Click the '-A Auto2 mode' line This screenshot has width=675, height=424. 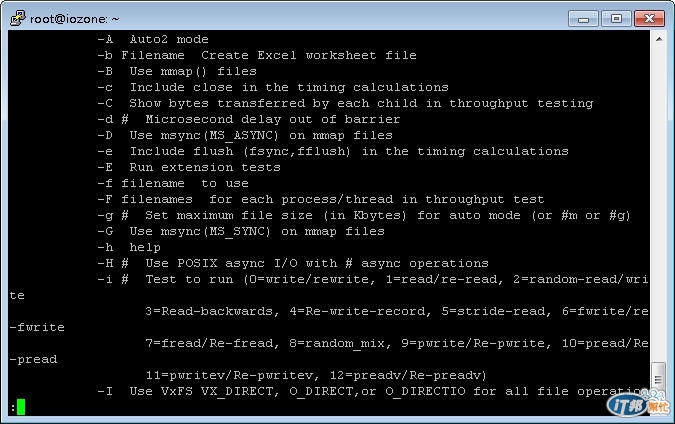coord(153,40)
